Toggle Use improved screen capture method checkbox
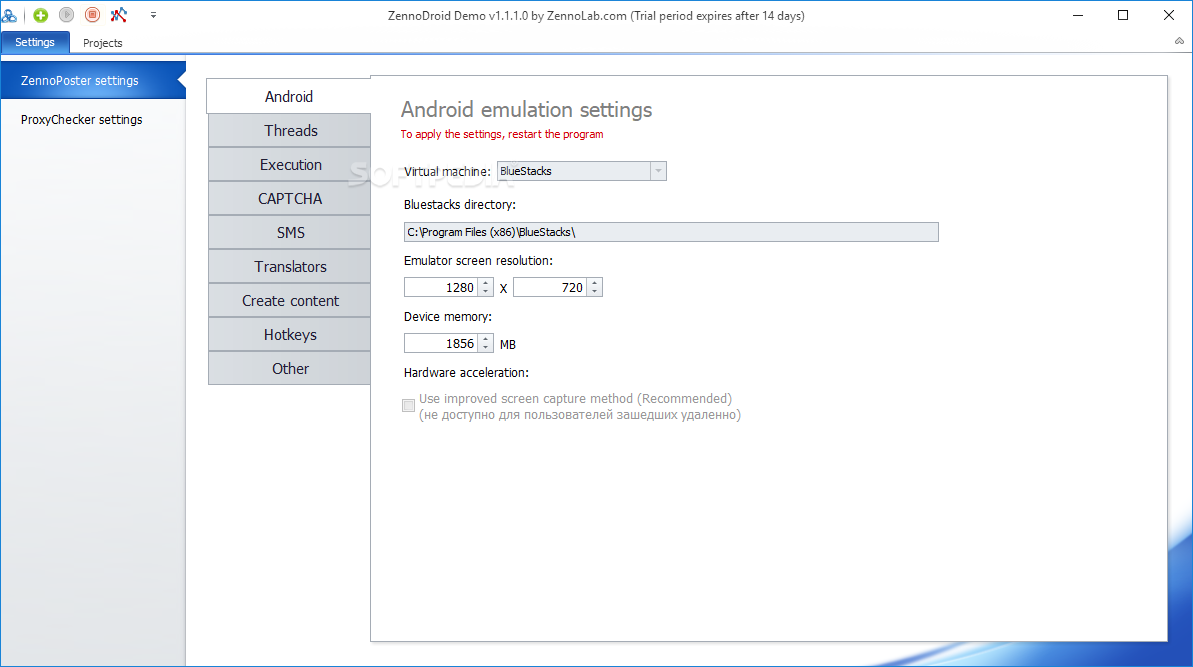The image size is (1193, 667). 409,405
